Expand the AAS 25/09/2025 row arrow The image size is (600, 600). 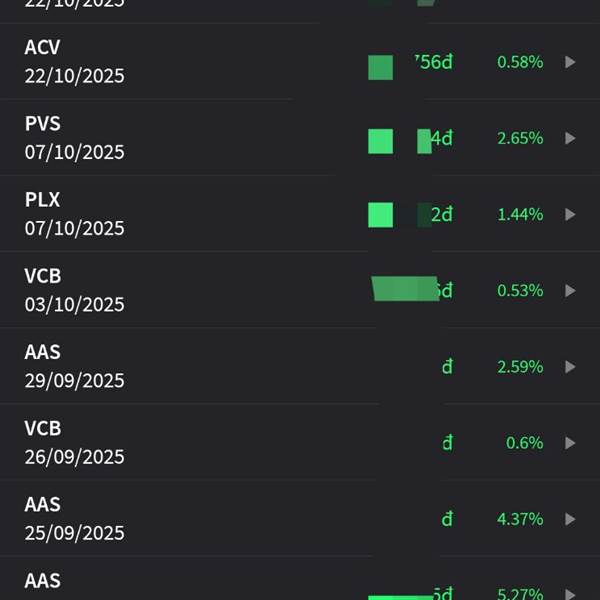(570, 519)
